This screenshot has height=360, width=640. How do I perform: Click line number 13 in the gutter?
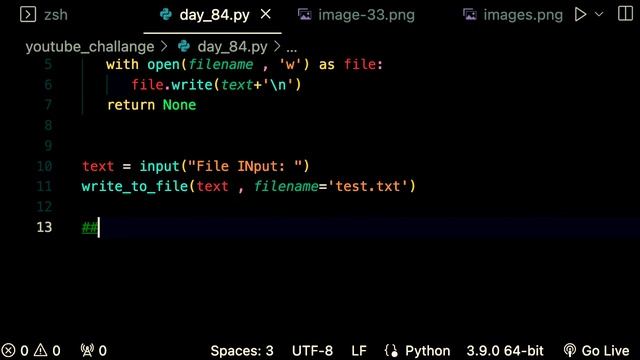(44, 227)
